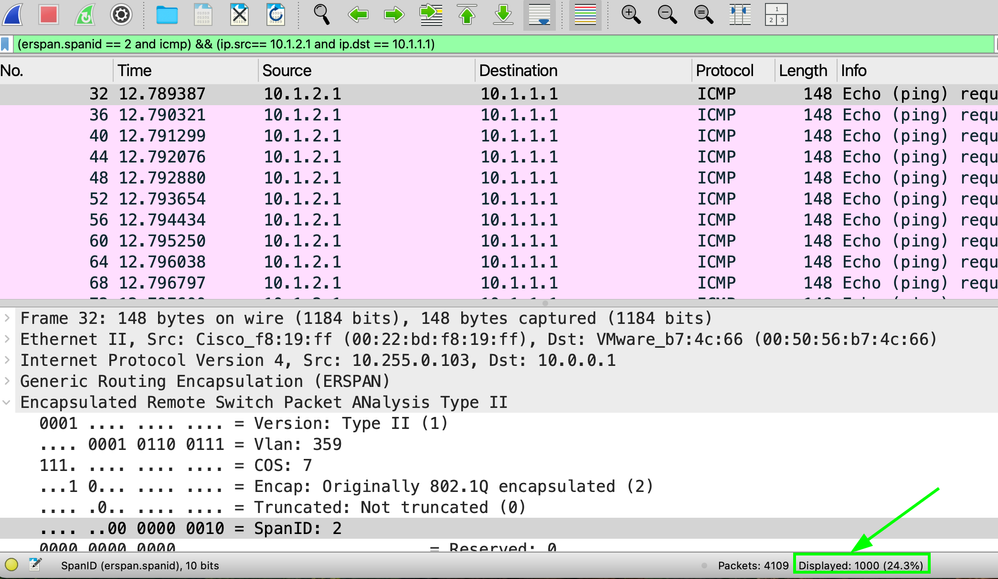Restart the current capture (green fin)
The image size is (998, 579).
click(85, 14)
